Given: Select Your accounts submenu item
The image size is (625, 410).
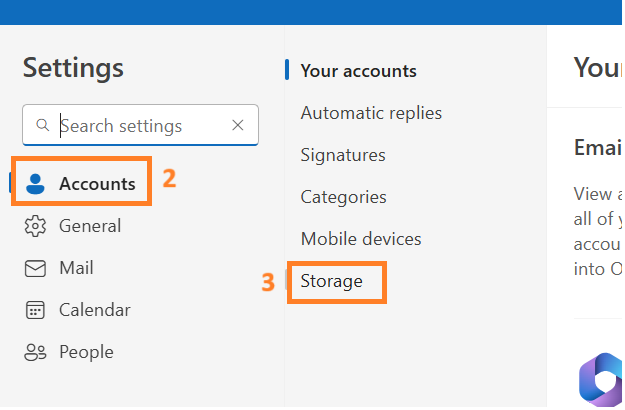Looking at the screenshot, I should [358, 71].
